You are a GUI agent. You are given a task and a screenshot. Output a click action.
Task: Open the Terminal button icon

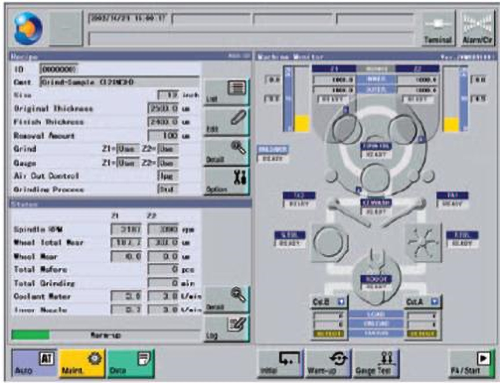point(438,28)
